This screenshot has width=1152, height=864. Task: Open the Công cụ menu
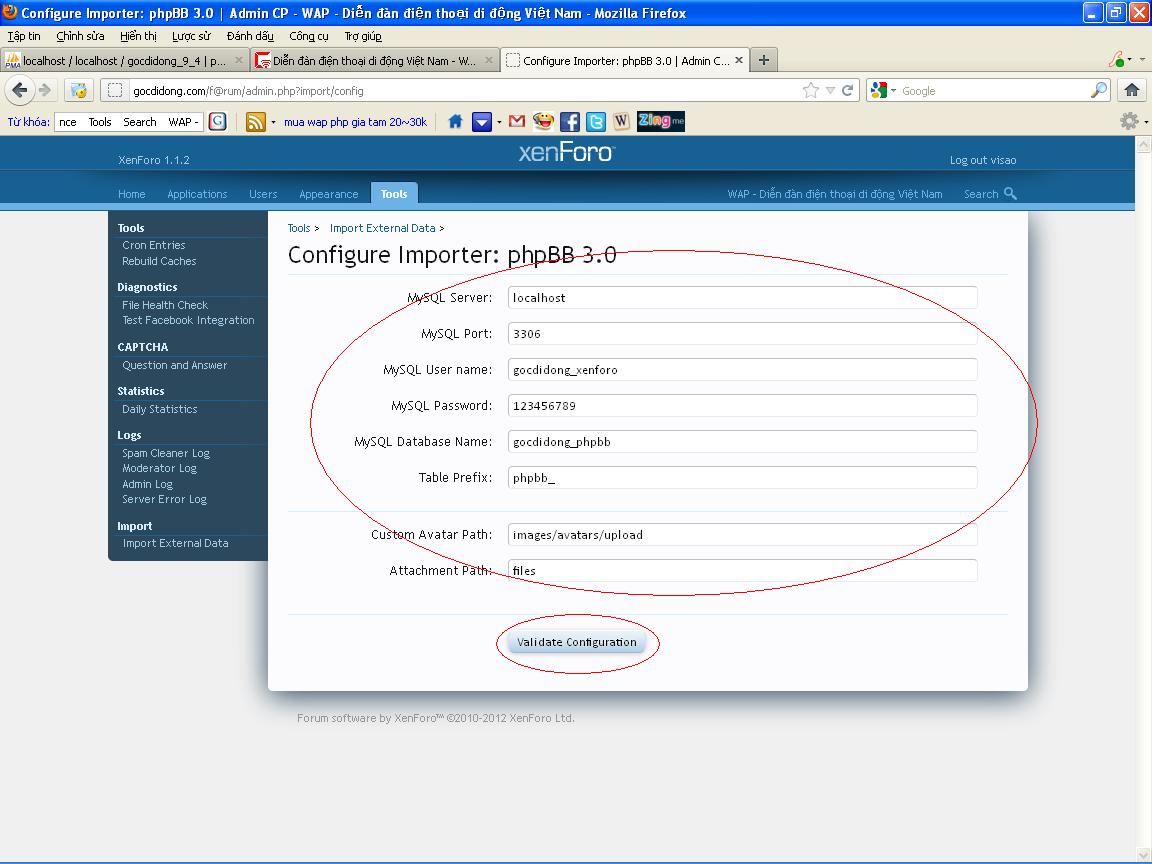[x=309, y=36]
